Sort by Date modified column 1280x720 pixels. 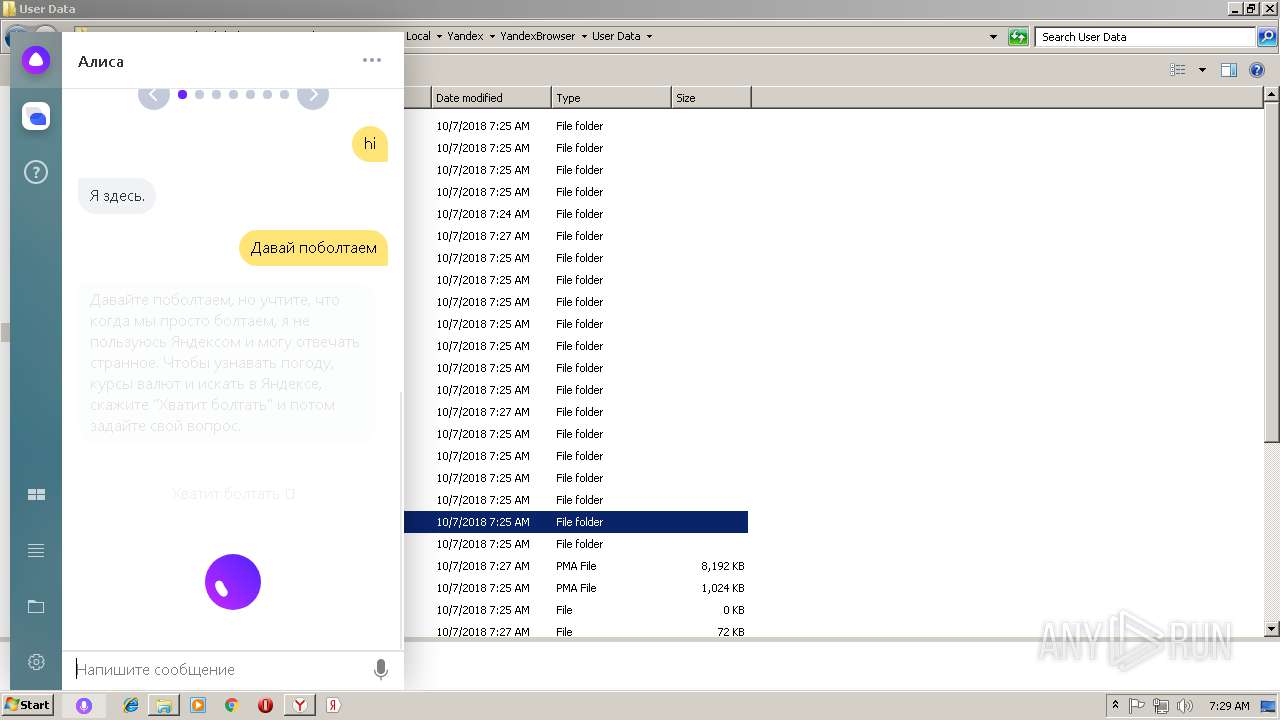[x=491, y=98]
